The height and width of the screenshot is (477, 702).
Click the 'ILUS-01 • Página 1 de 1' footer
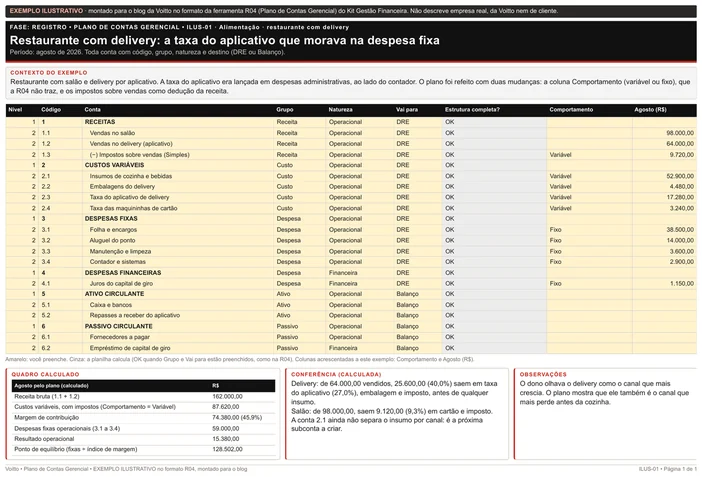tap(668, 469)
